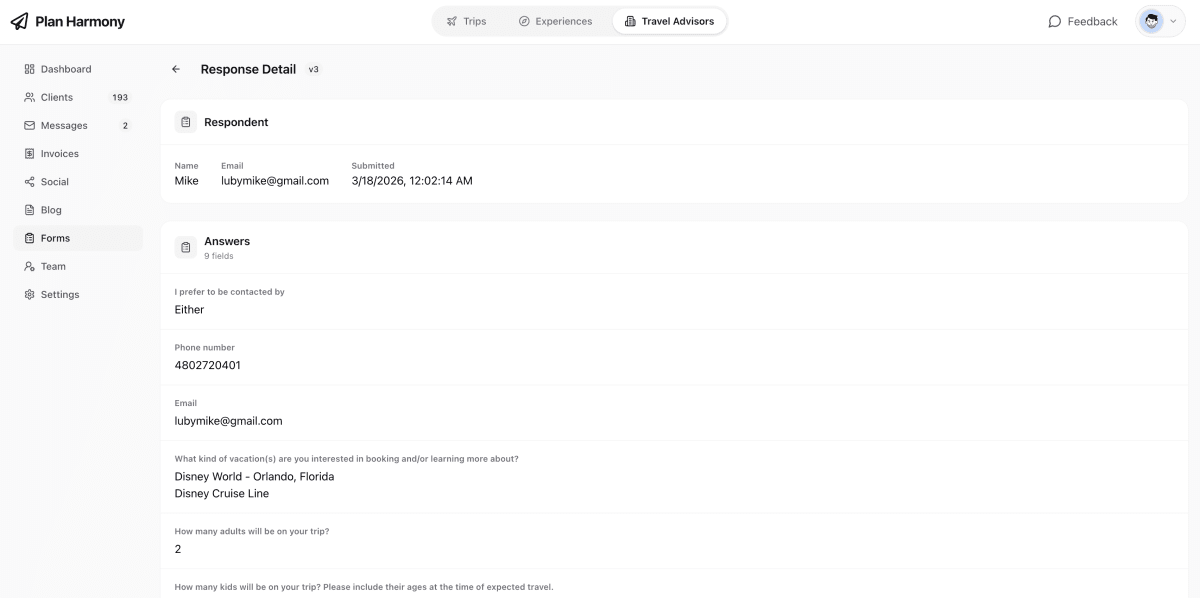Click the chevron next to the avatar
1200x598 pixels.
coord(1173,21)
